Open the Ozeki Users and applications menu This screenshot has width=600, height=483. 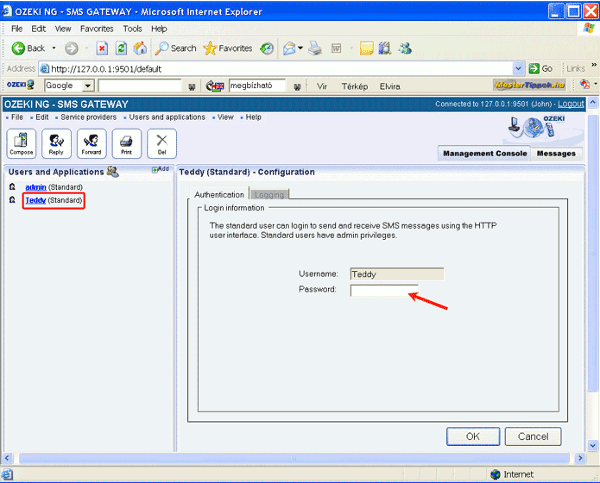167,117
